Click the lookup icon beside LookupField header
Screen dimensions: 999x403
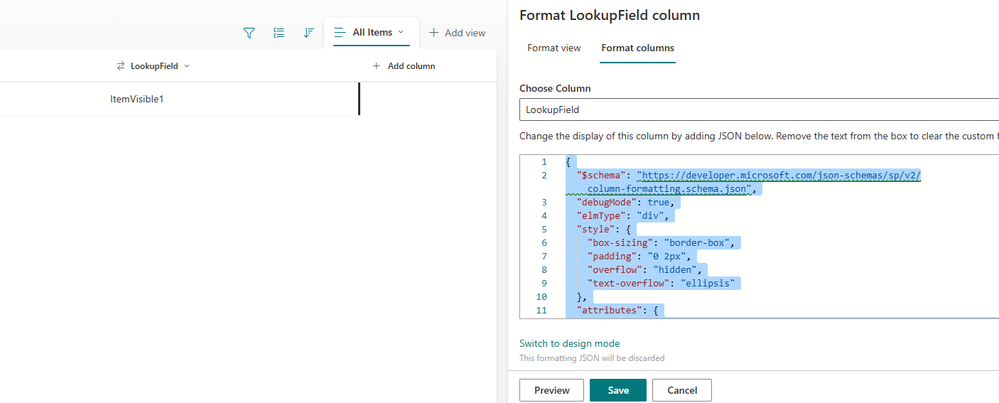(x=121, y=66)
